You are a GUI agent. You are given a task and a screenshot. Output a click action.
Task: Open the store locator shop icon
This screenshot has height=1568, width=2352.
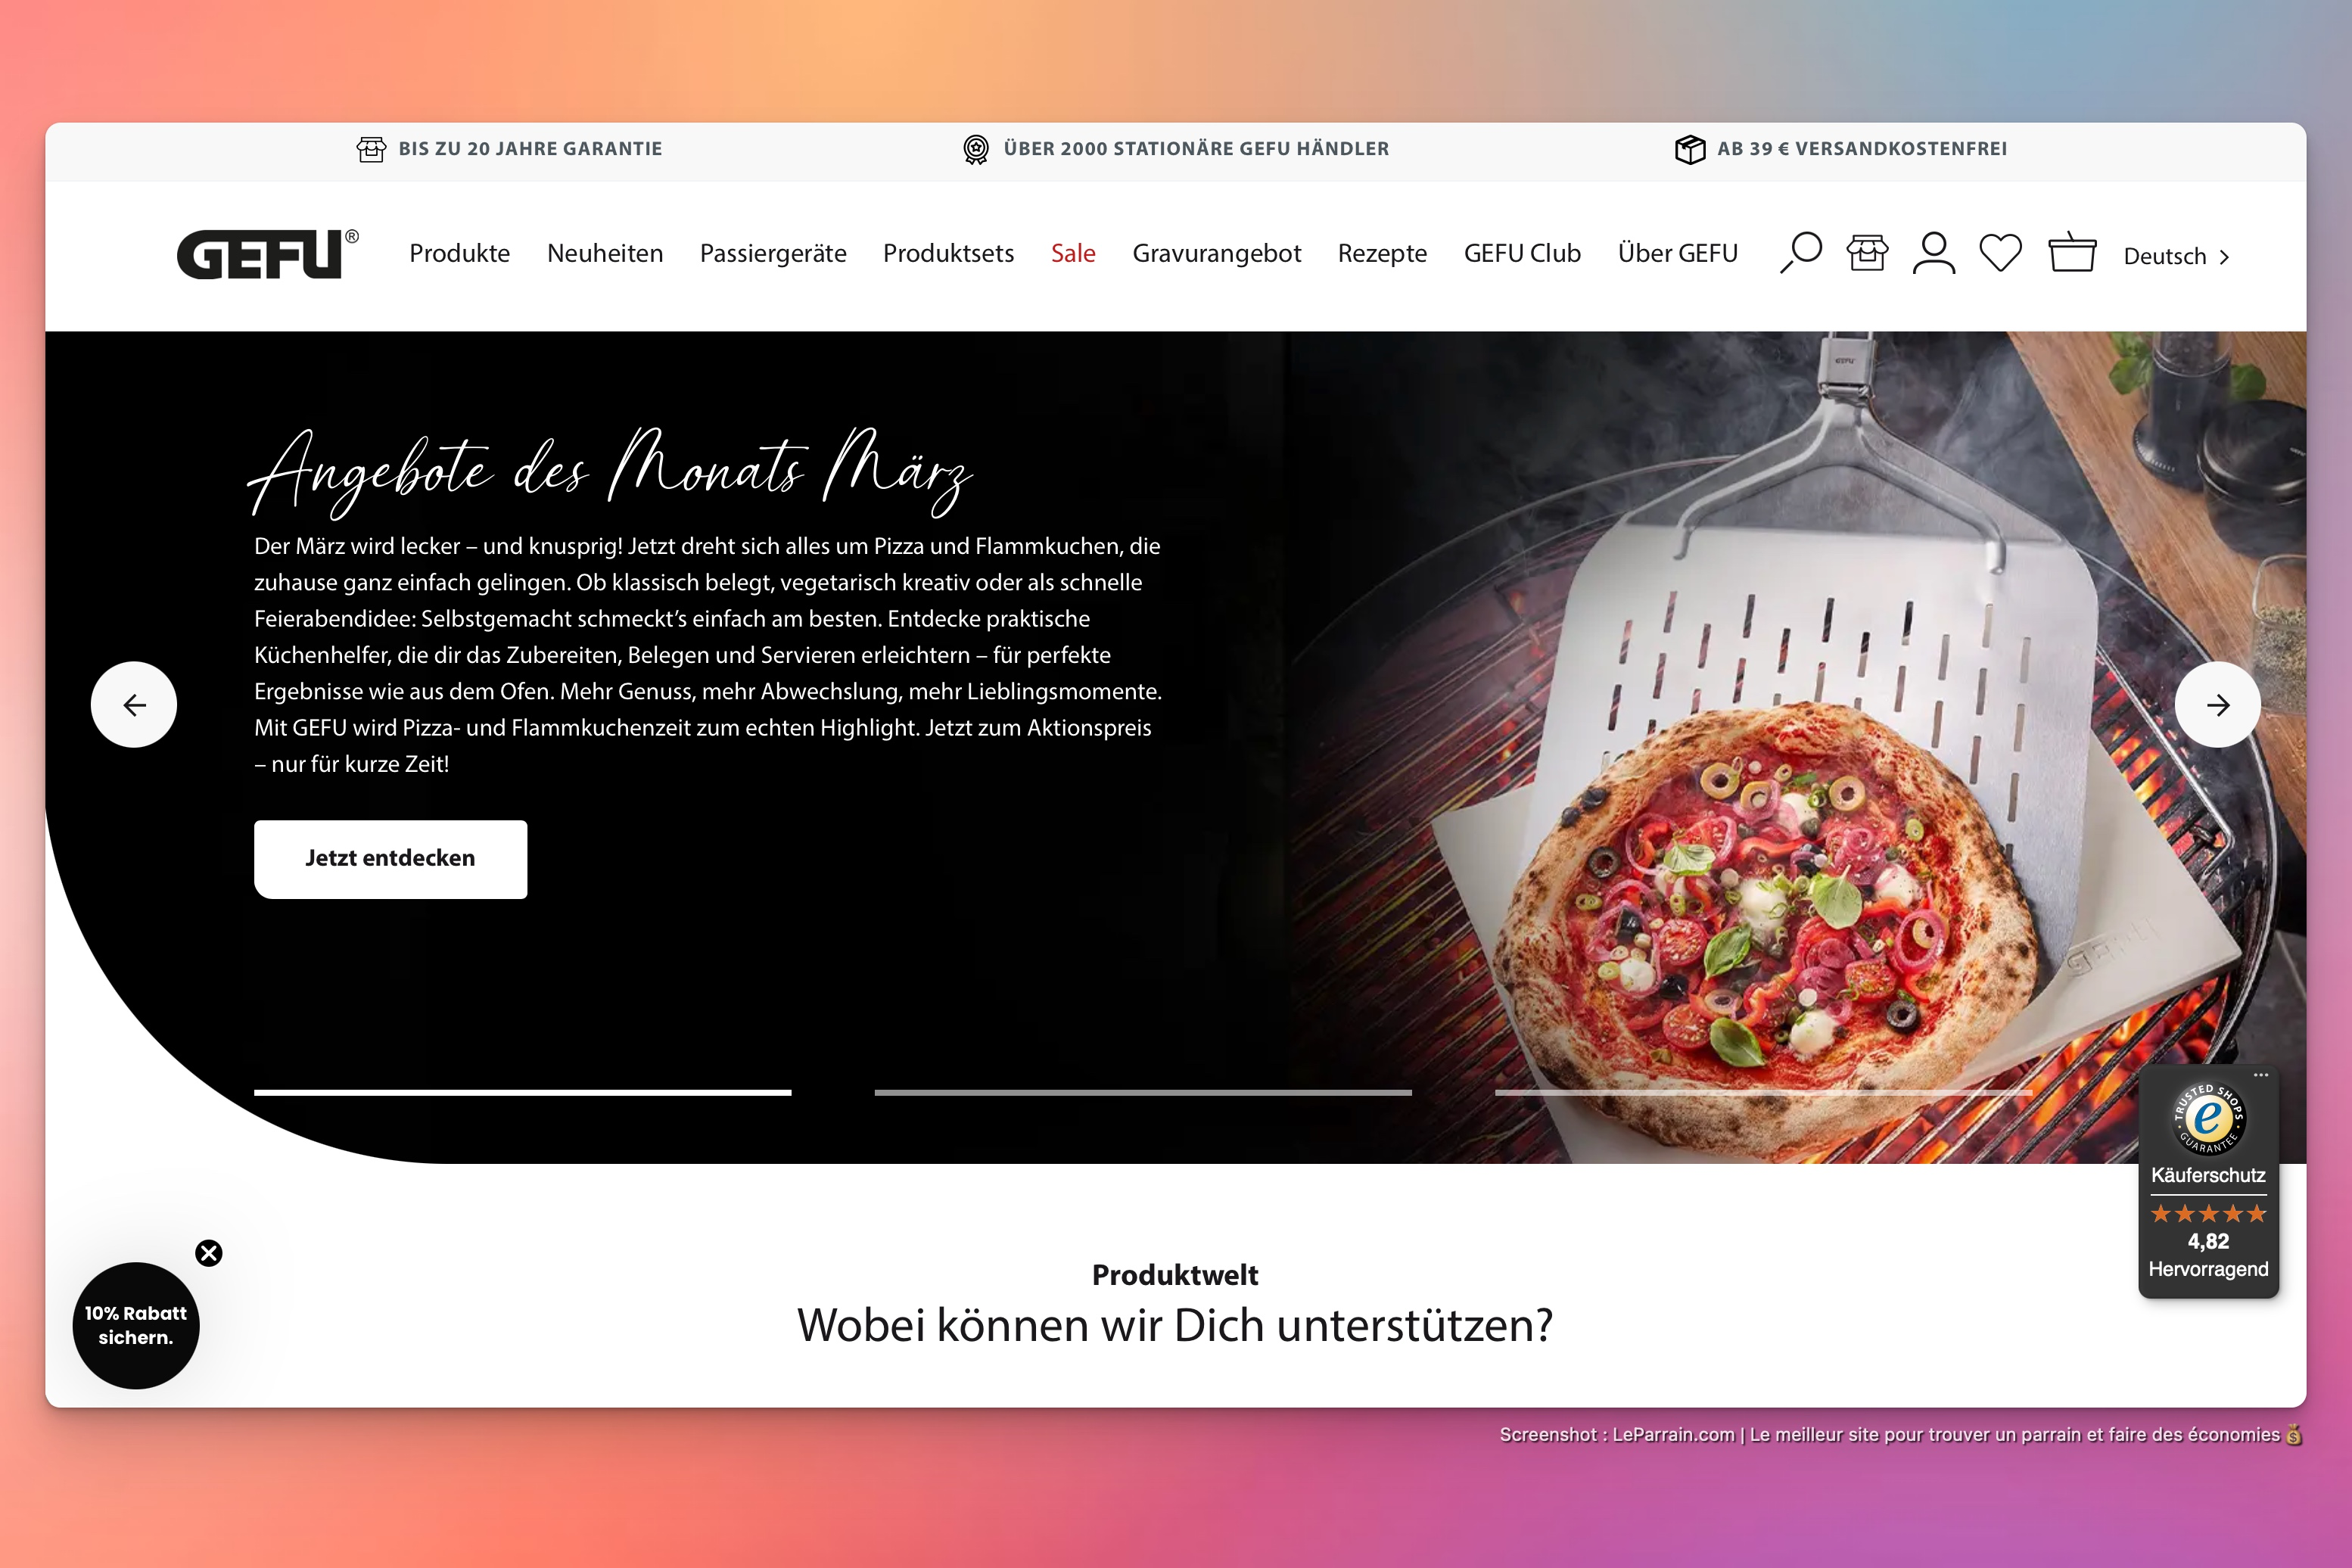[1867, 253]
